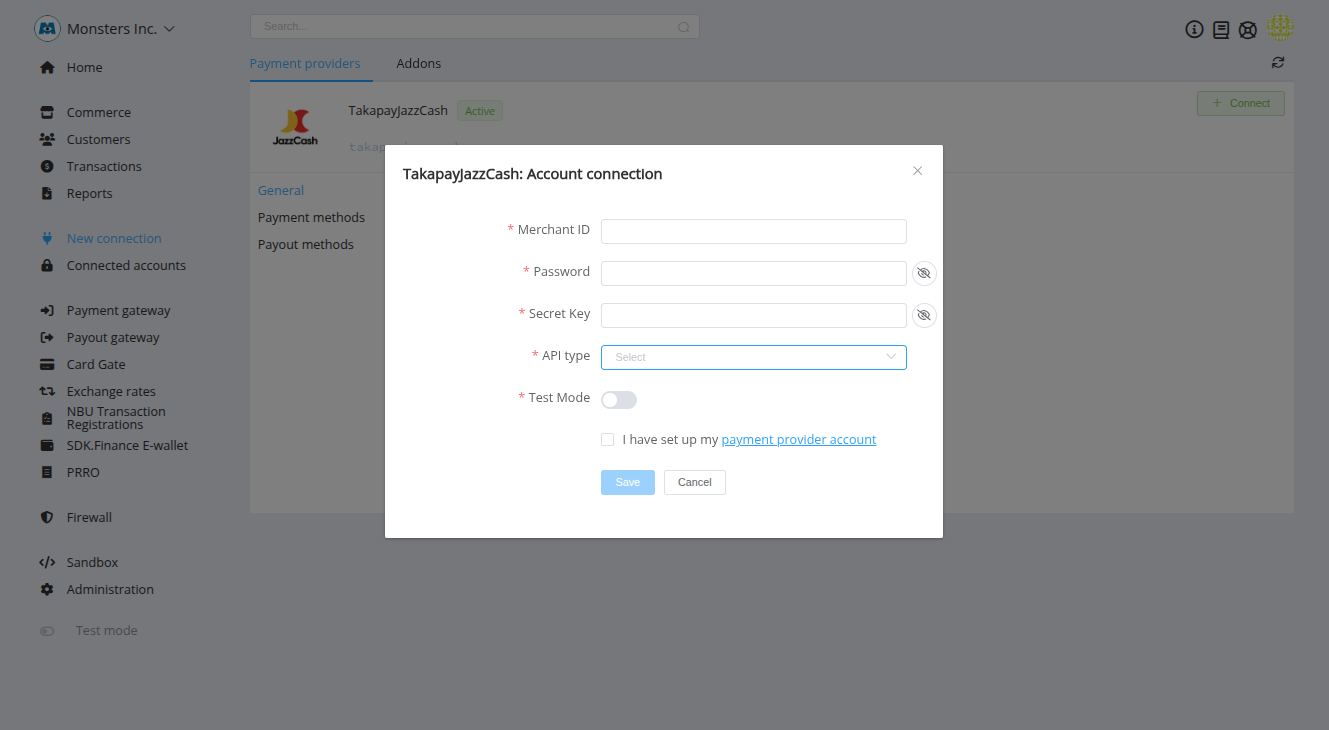The width and height of the screenshot is (1329, 730).
Task: Click the Merchant ID input field
Action: click(x=753, y=231)
